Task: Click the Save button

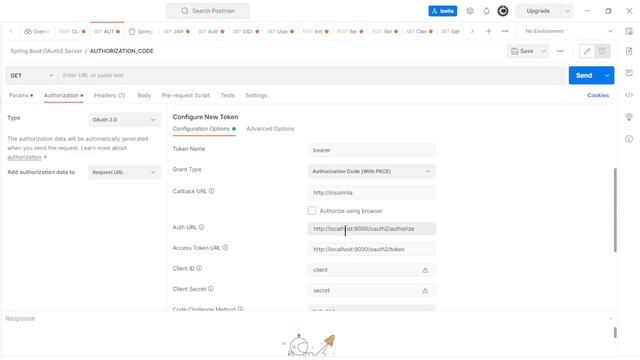Action: 523,51
